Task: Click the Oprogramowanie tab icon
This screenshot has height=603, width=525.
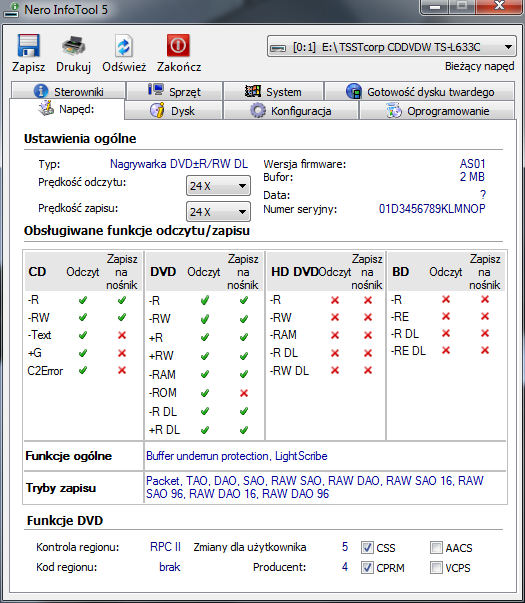Action: pos(393,110)
